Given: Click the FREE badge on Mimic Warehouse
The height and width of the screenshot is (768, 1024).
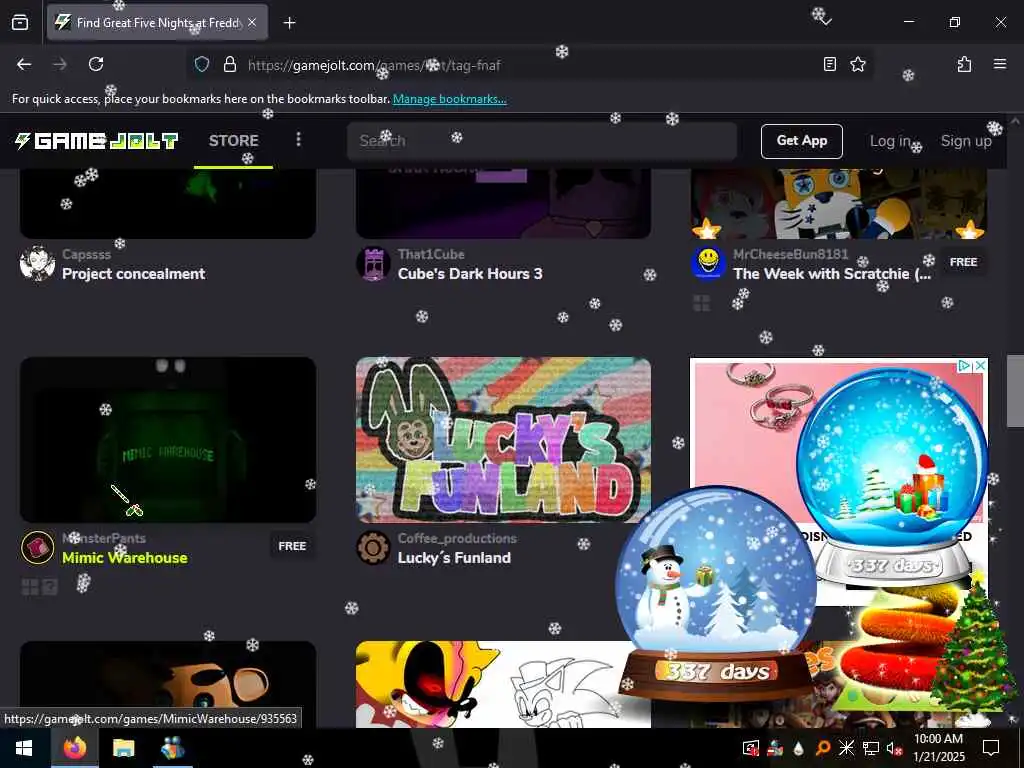Looking at the screenshot, I should 292,546.
